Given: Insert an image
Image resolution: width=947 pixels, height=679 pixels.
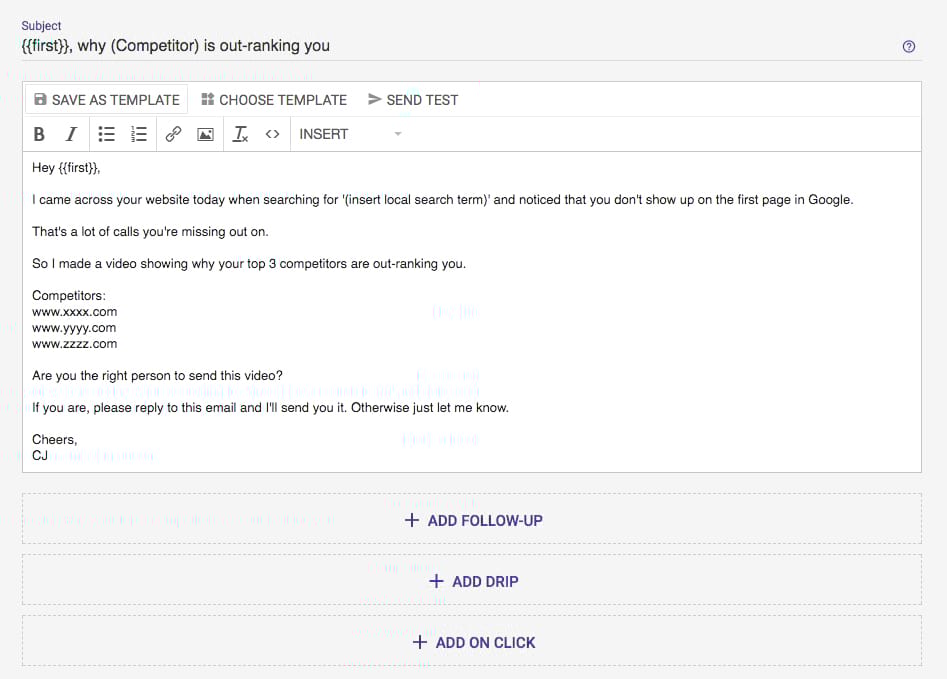Looking at the screenshot, I should click(x=205, y=134).
